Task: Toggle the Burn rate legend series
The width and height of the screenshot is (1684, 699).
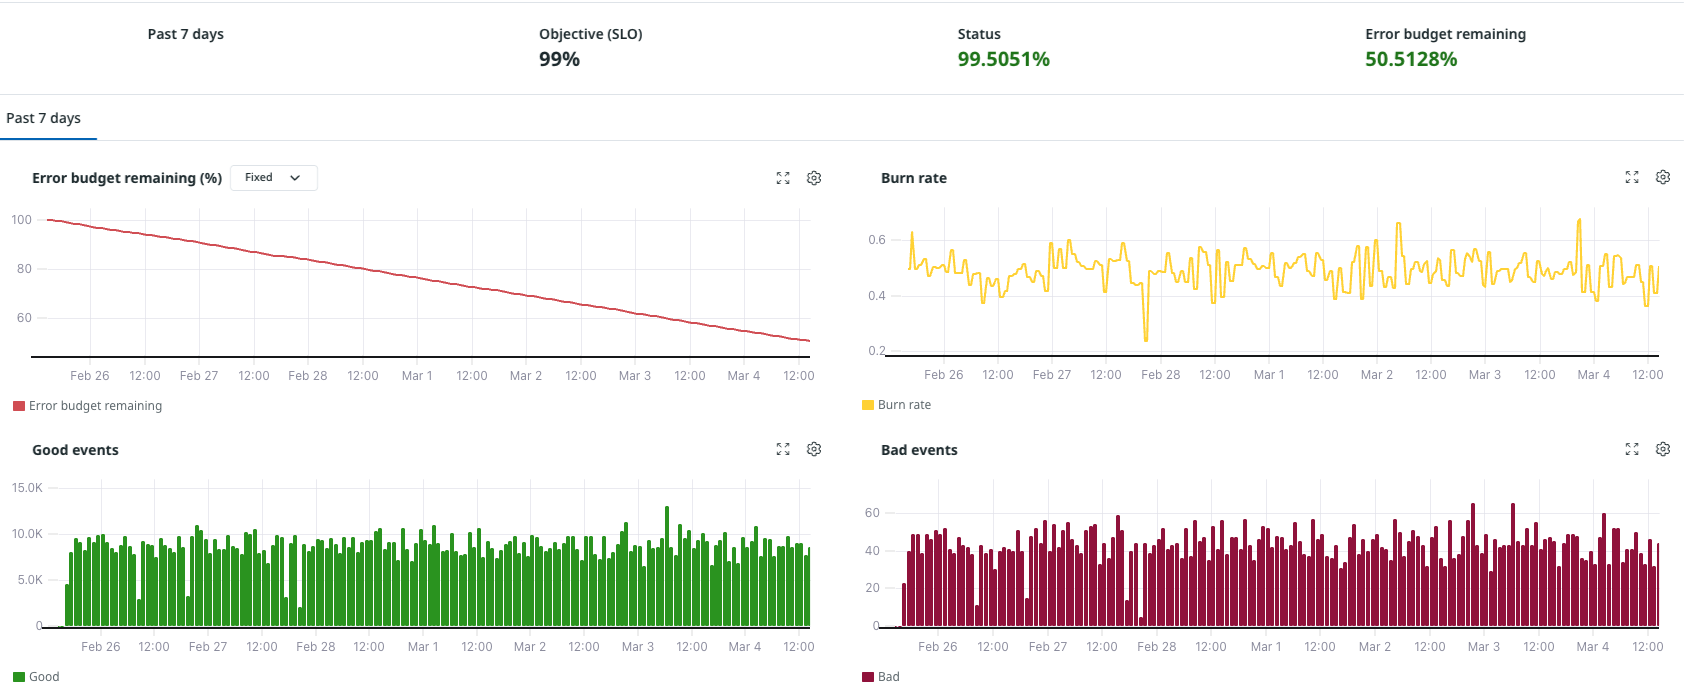Action: pyautogui.click(x=904, y=405)
